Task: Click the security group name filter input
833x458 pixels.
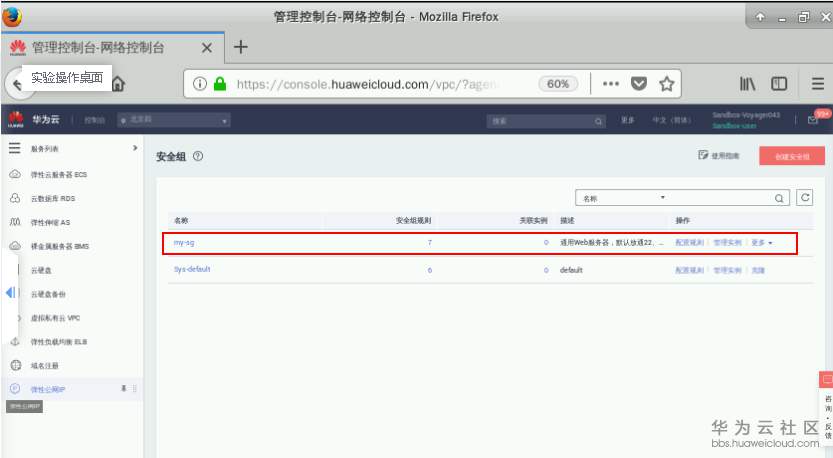Action: (720, 198)
